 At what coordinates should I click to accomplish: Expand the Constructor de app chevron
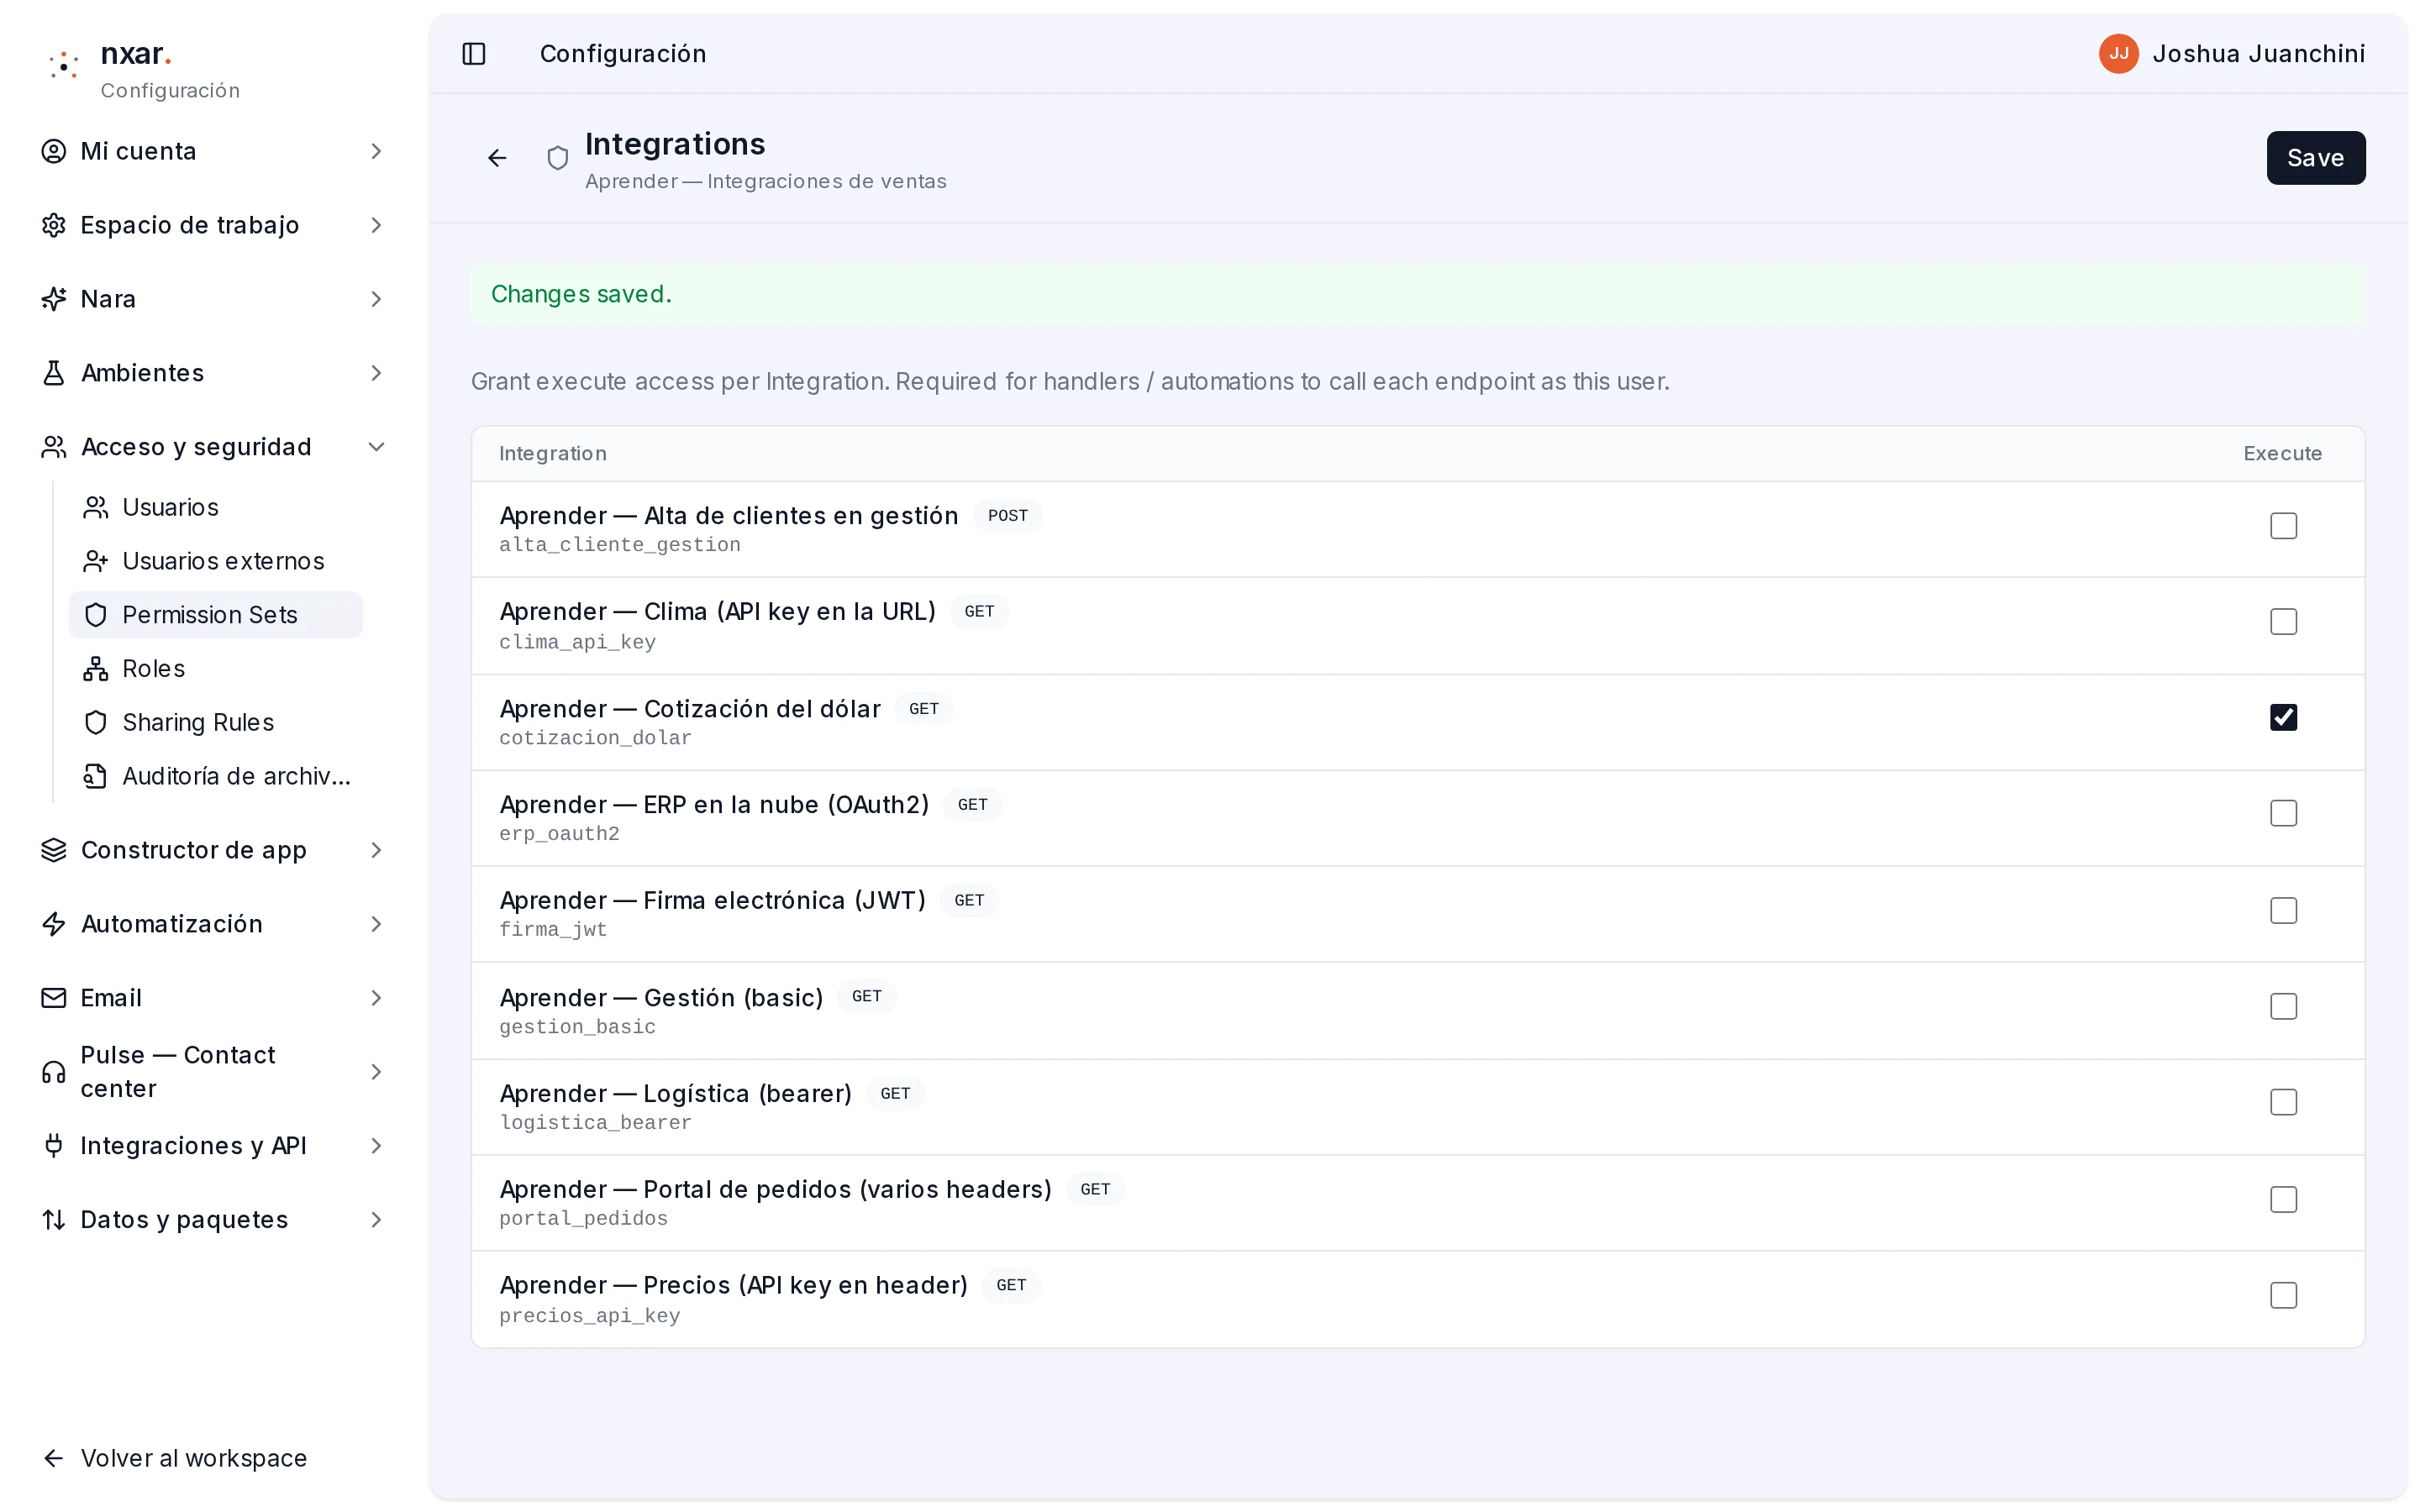[376, 850]
